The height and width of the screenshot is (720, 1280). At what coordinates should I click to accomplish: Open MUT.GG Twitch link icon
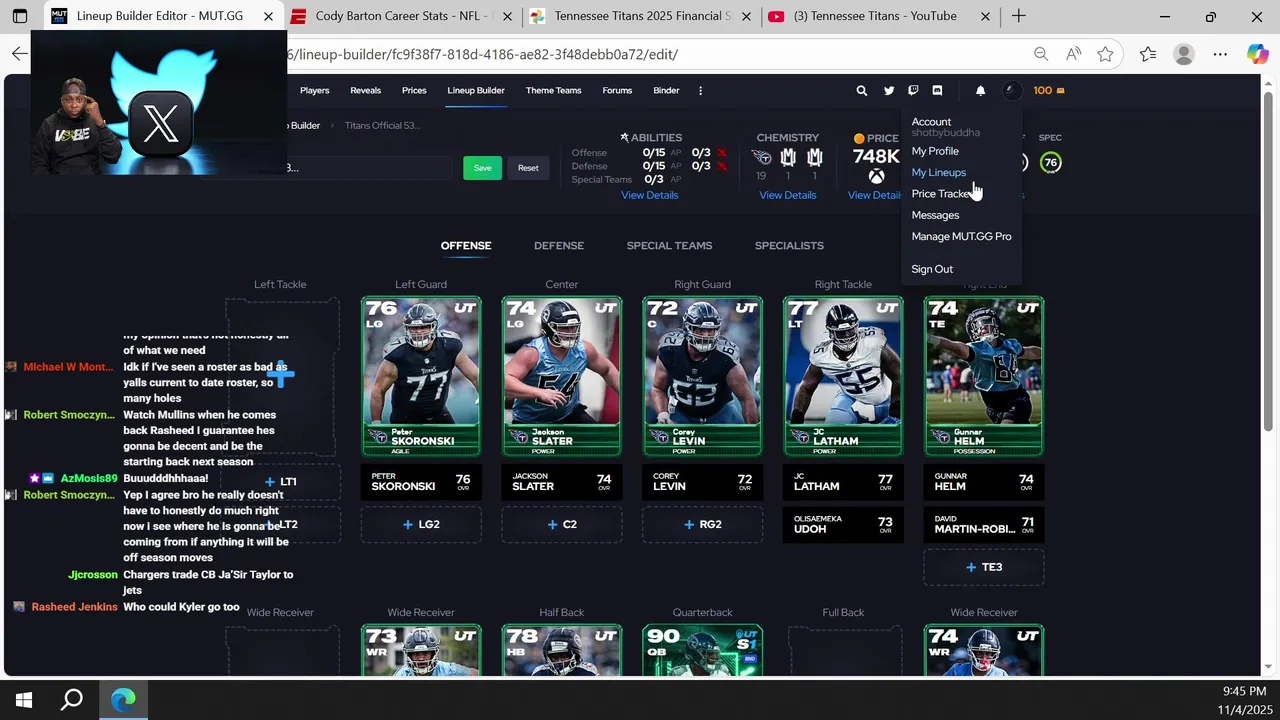(913, 90)
